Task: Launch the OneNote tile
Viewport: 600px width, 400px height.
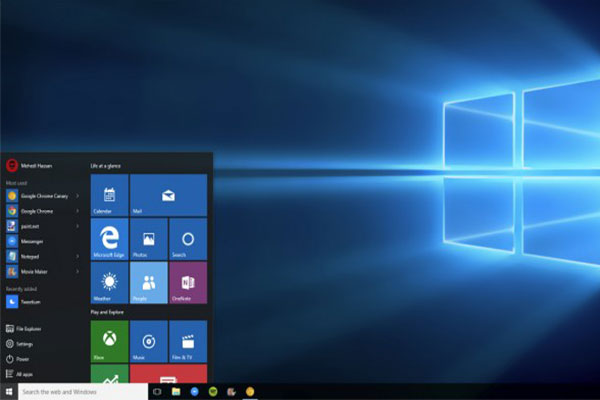Action: (x=188, y=283)
